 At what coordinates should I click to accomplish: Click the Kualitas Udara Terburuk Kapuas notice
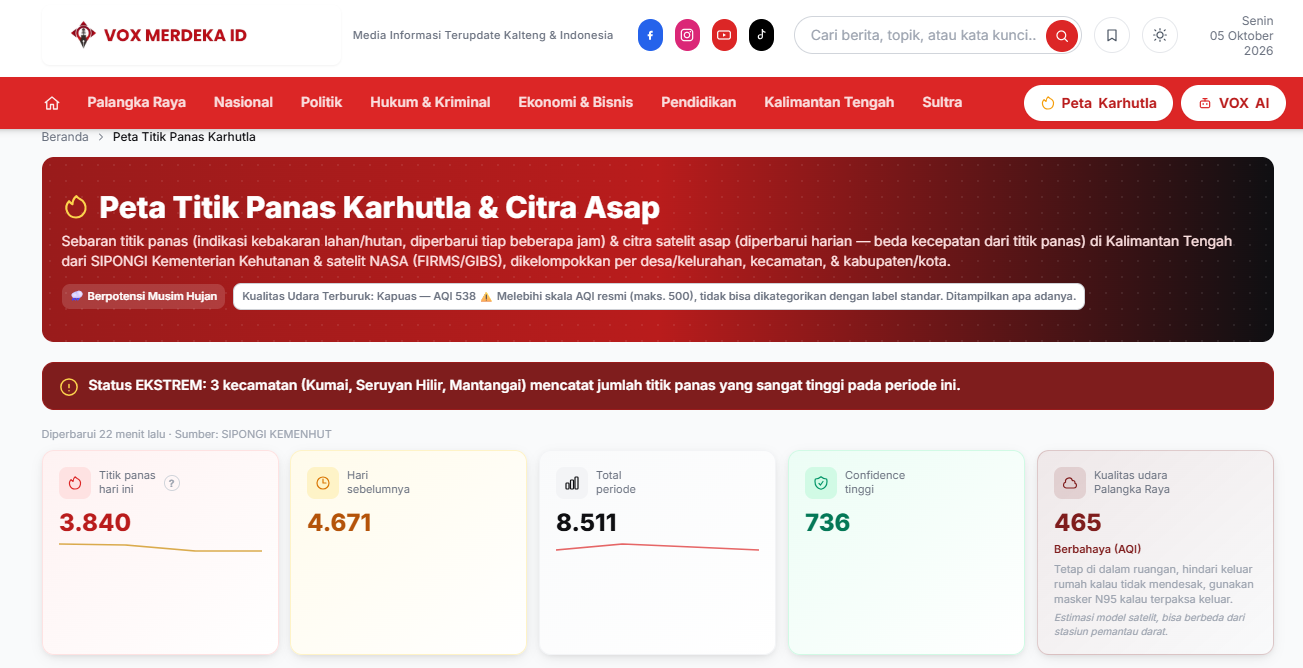[x=659, y=297]
